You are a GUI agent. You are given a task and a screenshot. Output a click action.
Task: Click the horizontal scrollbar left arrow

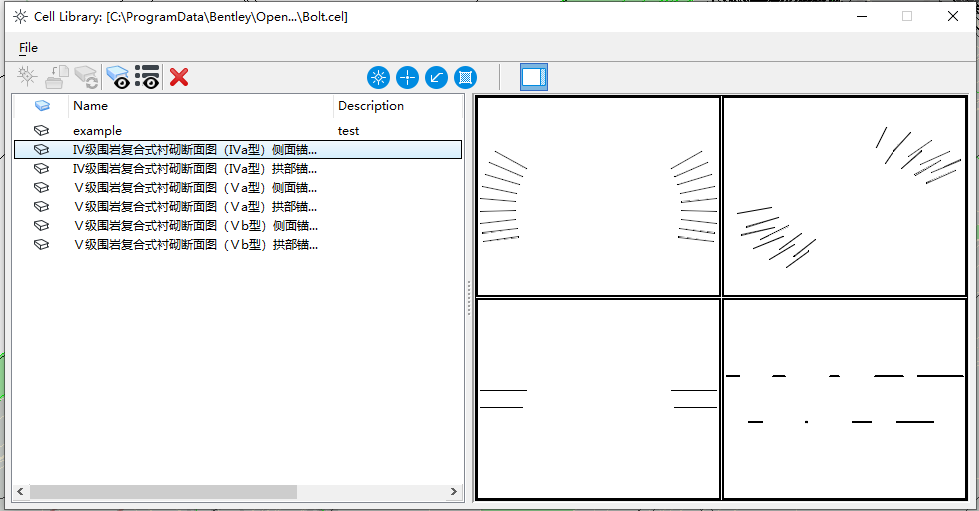20,492
